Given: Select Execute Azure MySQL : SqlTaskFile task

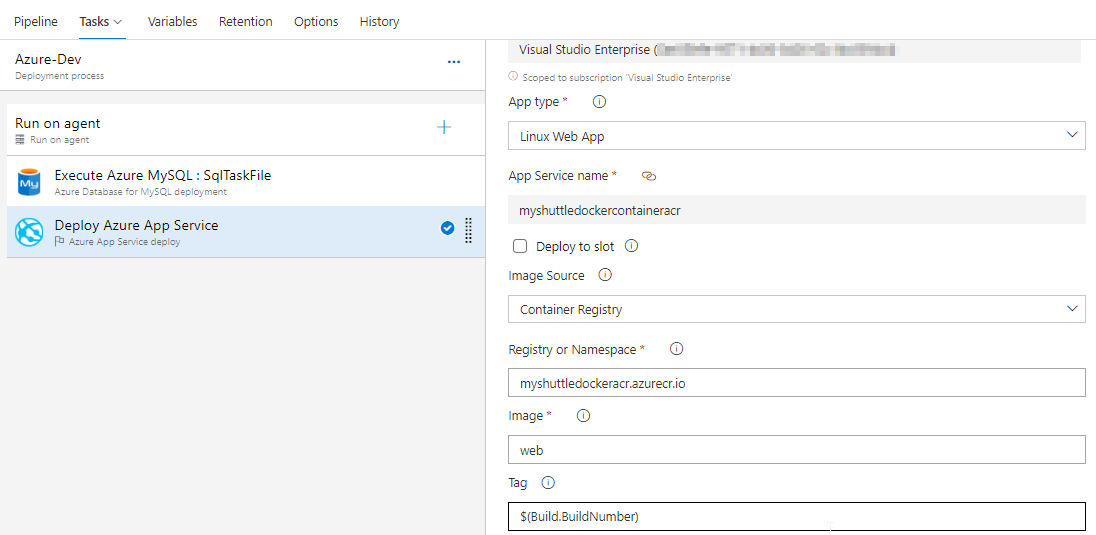Looking at the screenshot, I should 245,182.
